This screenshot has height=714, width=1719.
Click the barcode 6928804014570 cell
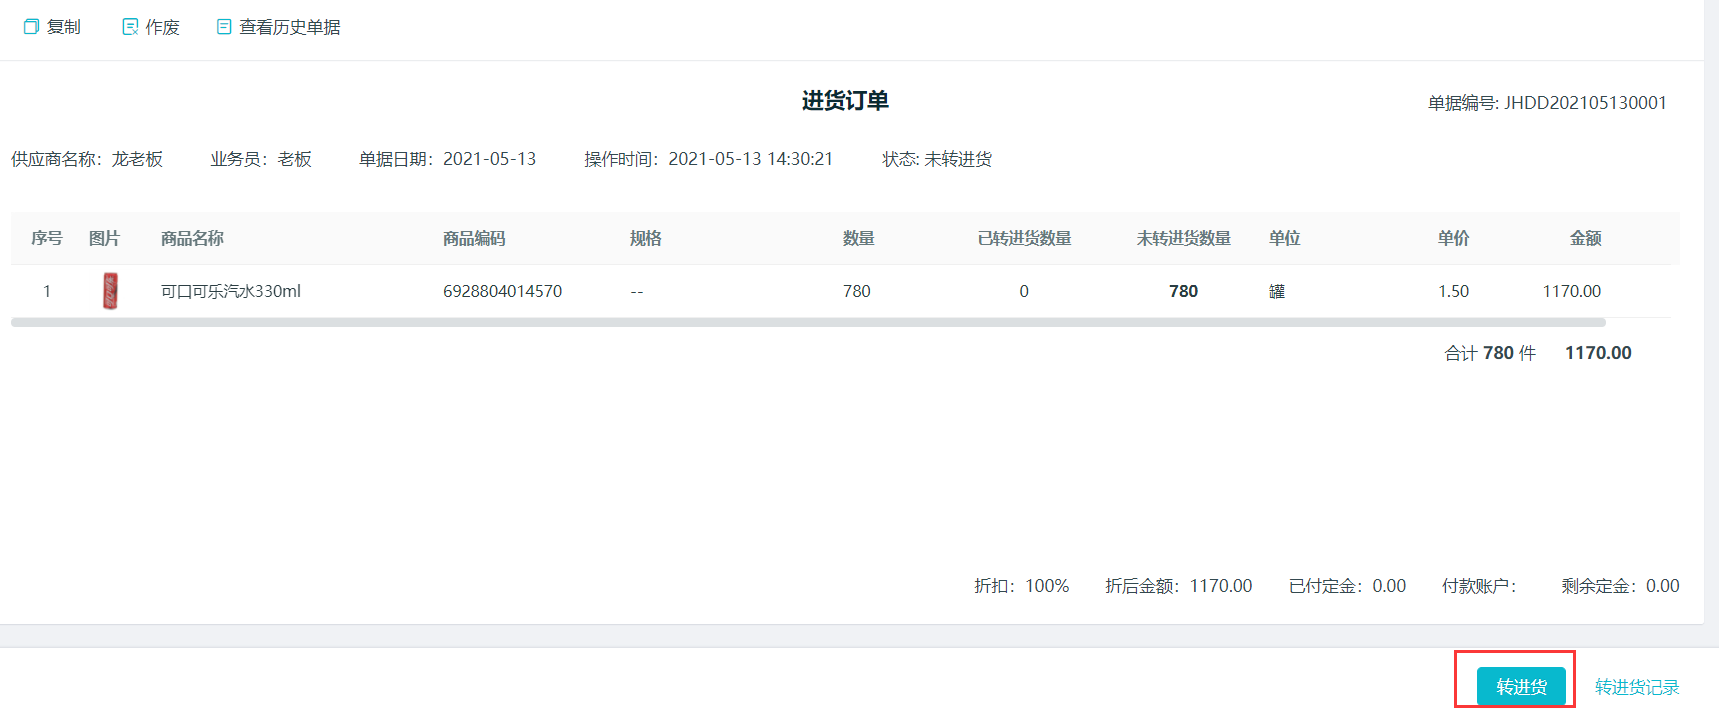click(x=502, y=291)
